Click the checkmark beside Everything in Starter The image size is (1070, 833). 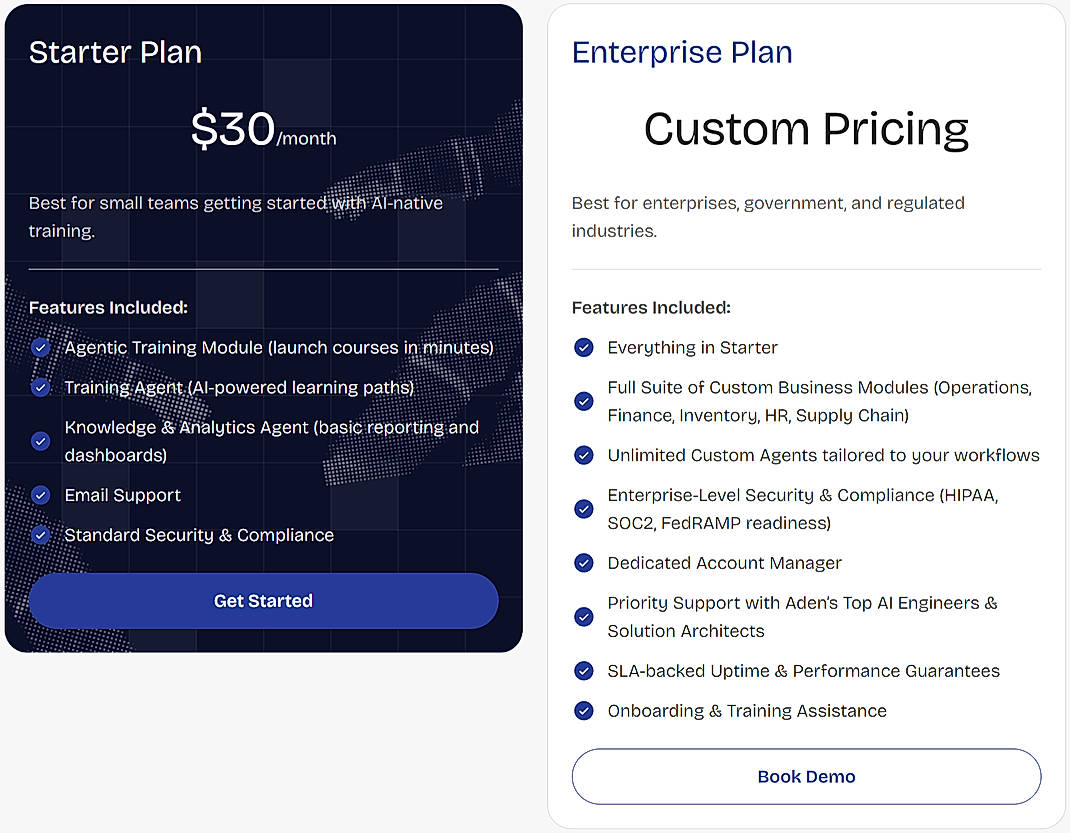[x=584, y=347]
